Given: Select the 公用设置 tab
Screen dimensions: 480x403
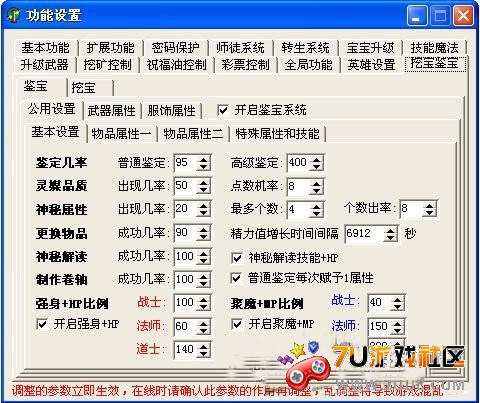Looking at the screenshot, I should [52, 109].
